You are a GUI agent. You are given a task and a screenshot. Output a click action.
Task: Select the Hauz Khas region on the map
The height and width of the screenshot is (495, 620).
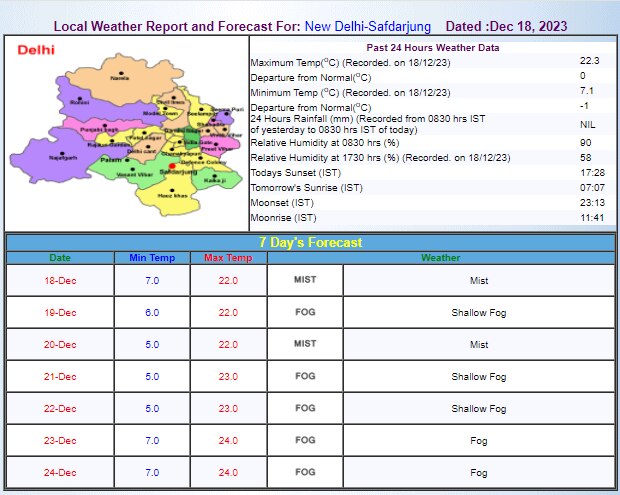172,194
